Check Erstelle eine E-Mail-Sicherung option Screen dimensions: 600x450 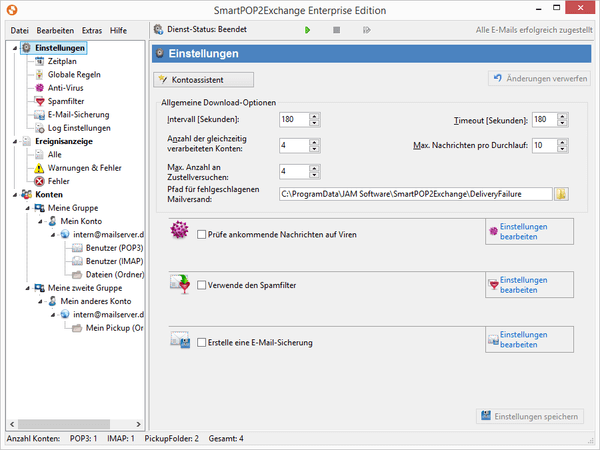pos(202,343)
